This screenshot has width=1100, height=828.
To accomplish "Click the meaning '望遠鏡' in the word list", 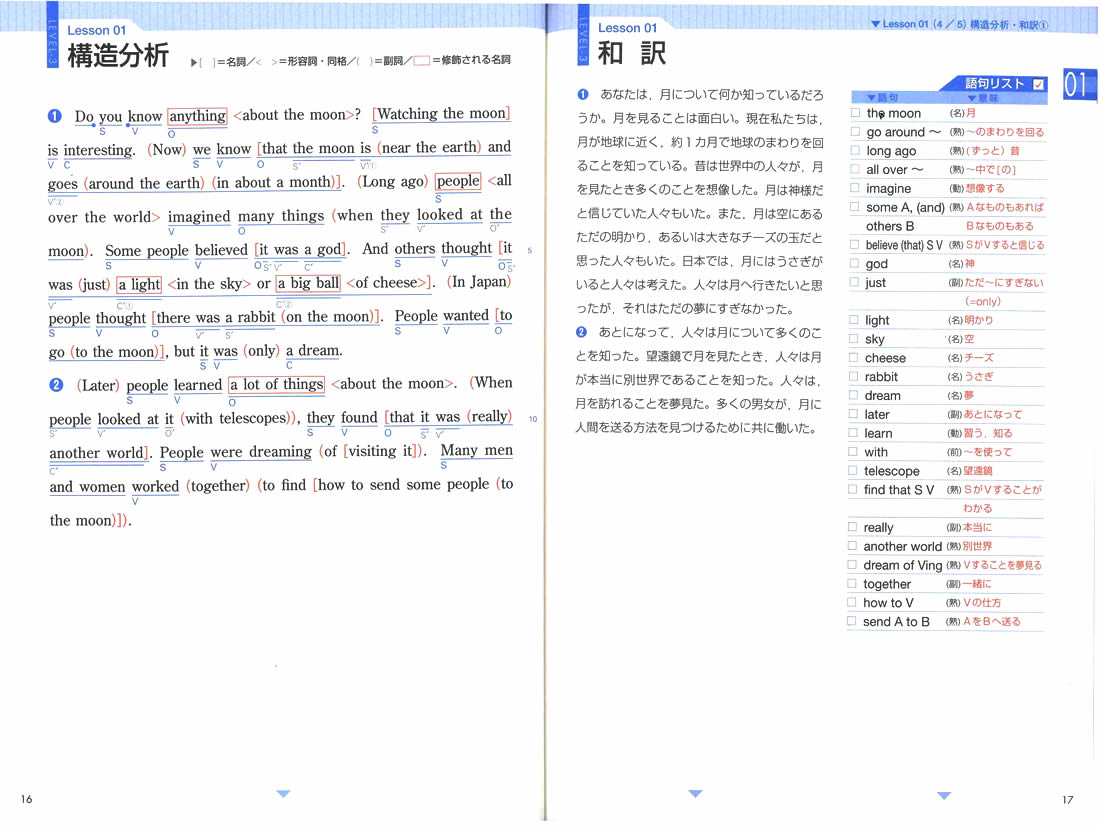I will [978, 471].
